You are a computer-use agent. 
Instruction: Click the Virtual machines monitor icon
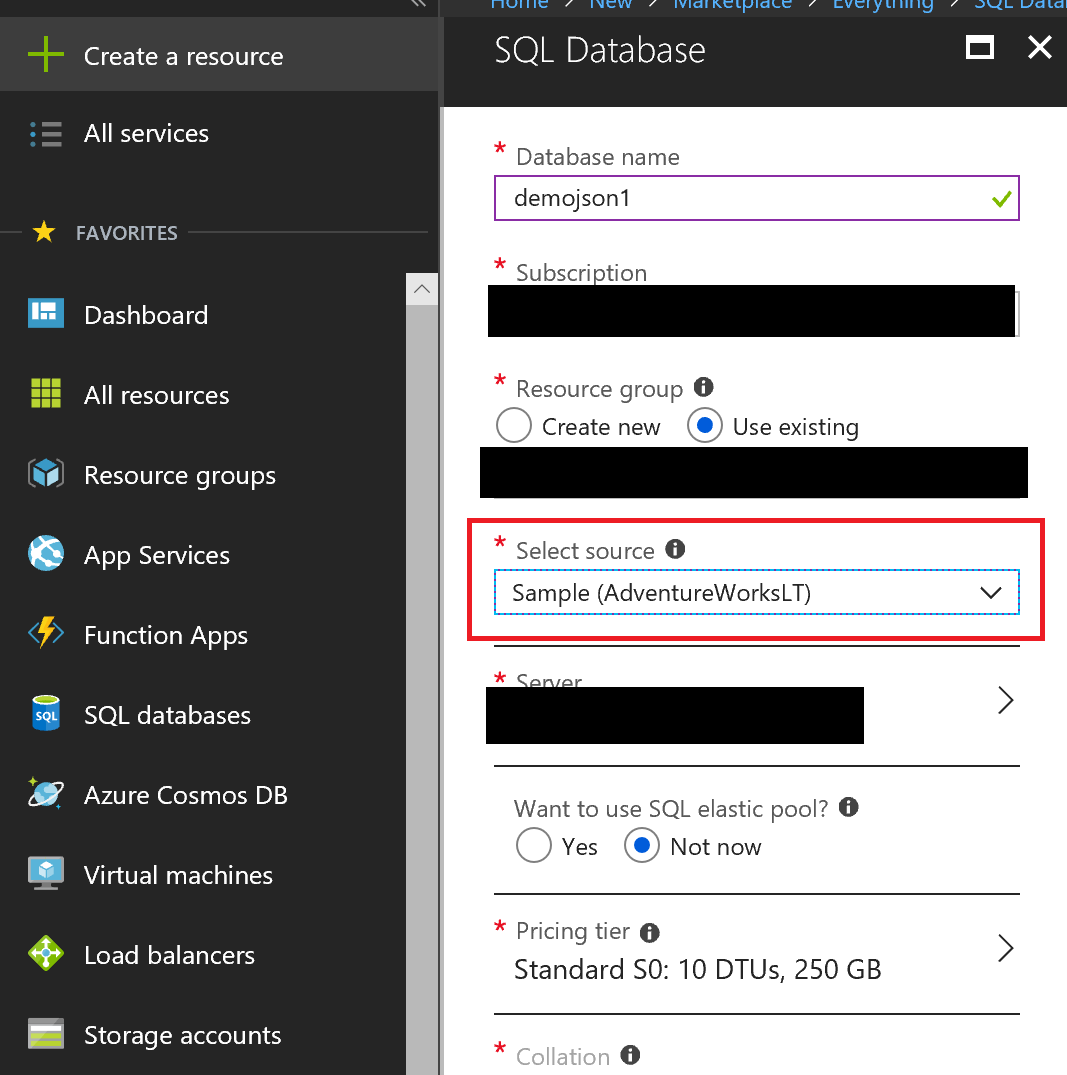click(x=46, y=873)
